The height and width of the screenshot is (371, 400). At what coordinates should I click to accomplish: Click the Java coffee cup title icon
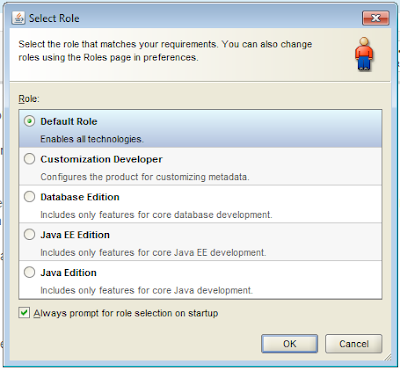[x=19, y=18]
